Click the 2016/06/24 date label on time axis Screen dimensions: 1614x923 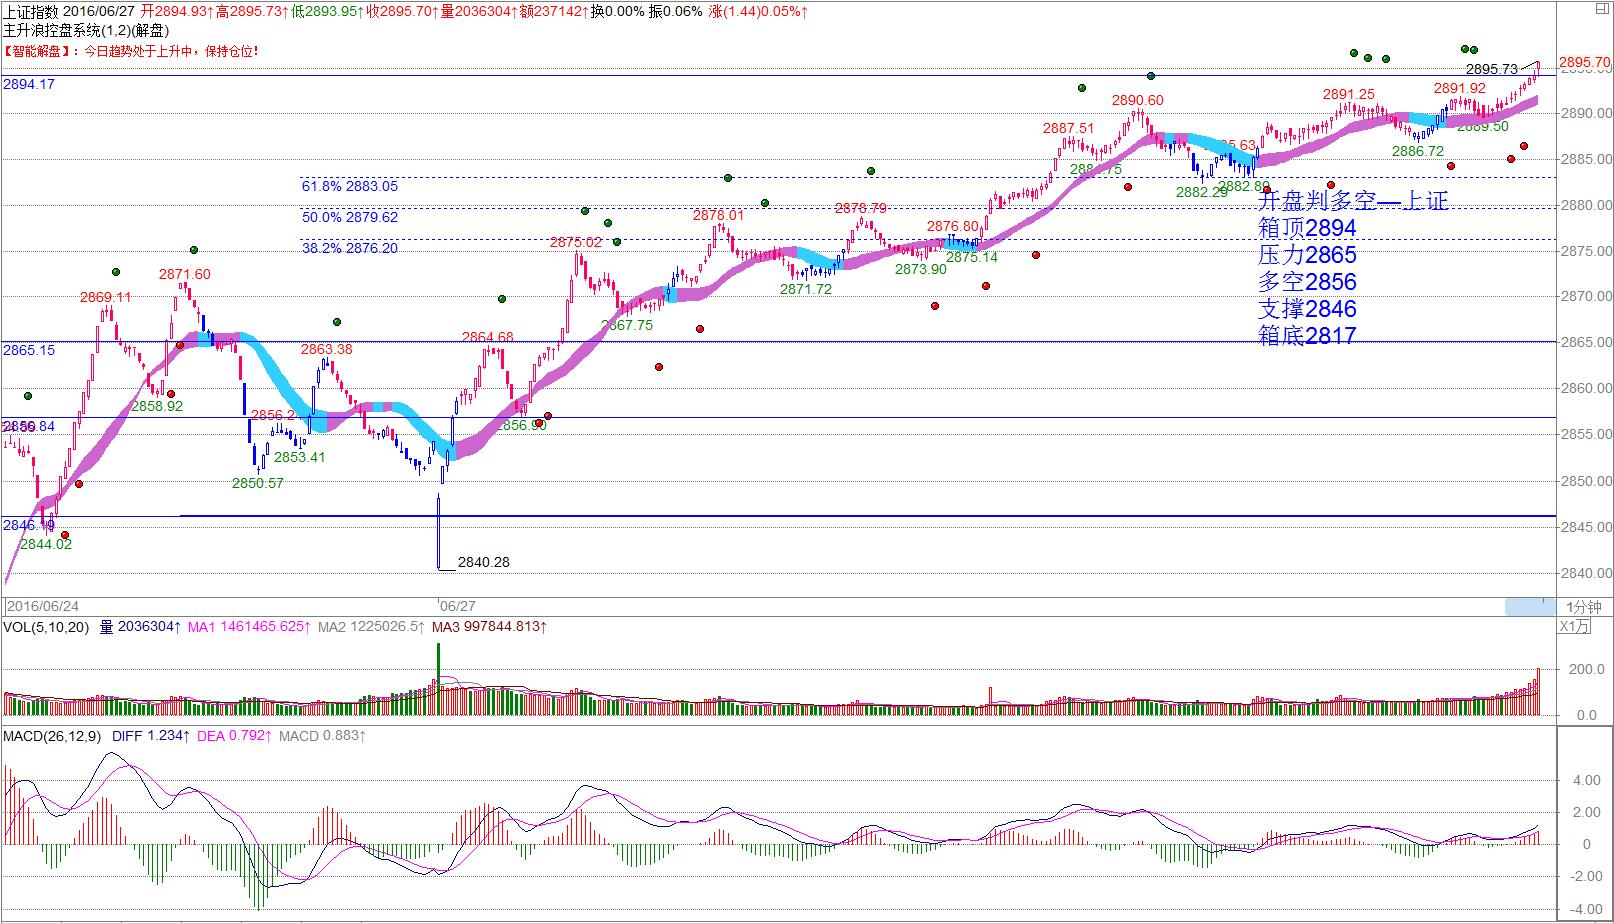coord(43,606)
